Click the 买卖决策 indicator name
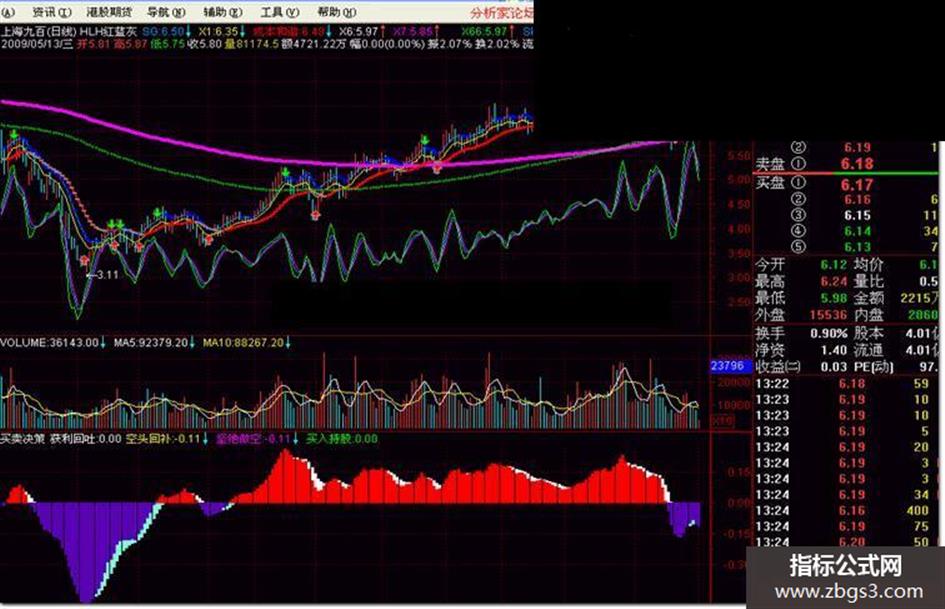Screen dimensions: 945x609 [x=22, y=439]
